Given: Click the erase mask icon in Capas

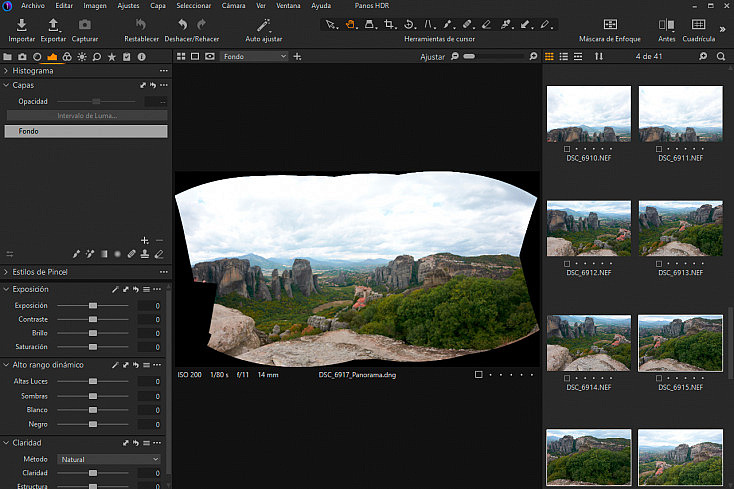Looking at the screenshot, I should click(159, 254).
